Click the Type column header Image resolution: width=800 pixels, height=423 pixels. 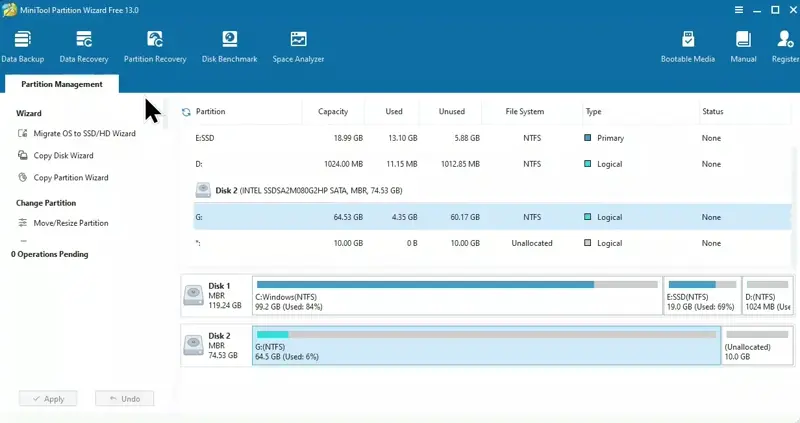(x=593, y=111)
